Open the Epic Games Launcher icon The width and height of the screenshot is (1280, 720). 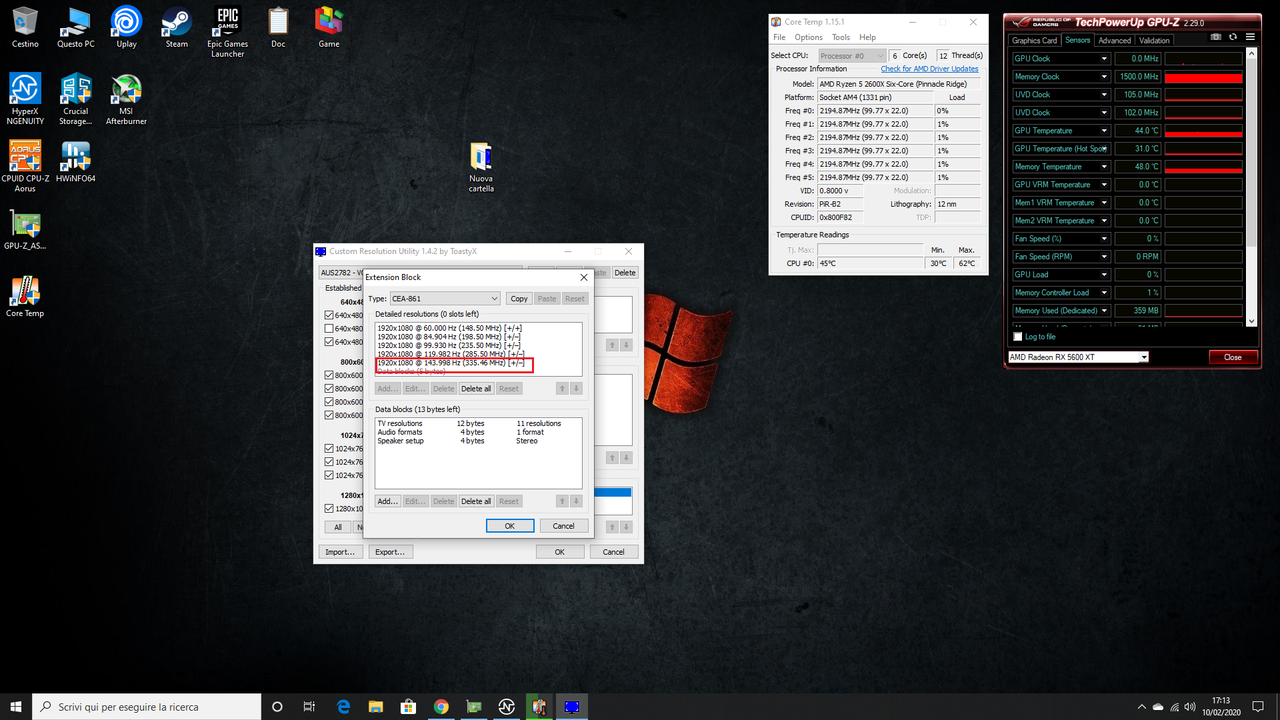point(228,31)
